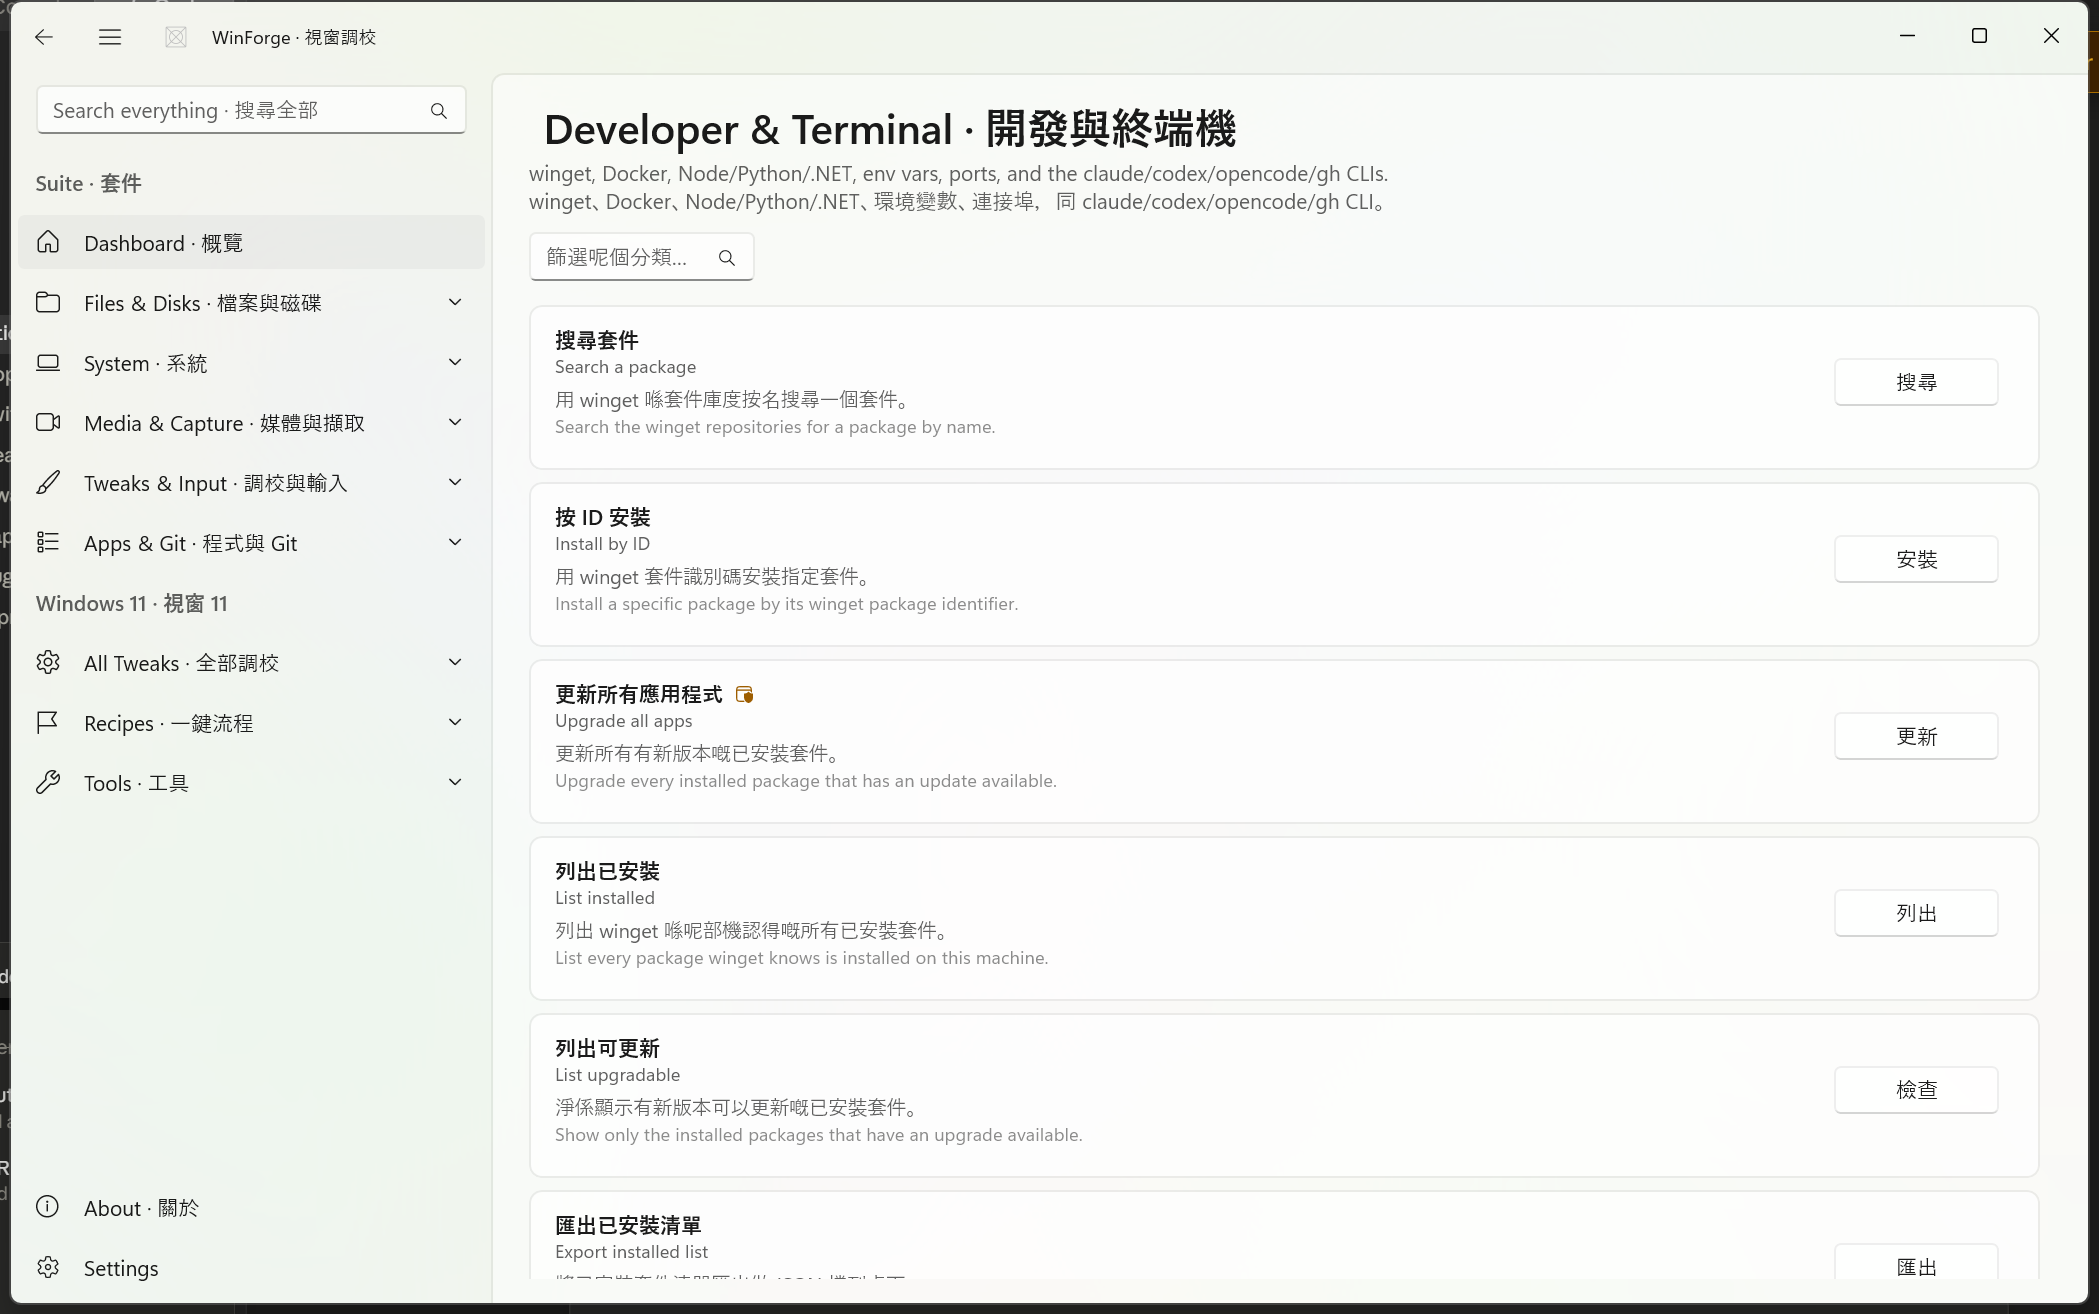This screenshot has width=2099, height=1314.
Task: Click the About info icon
Action: click(x=48, y=1206)
